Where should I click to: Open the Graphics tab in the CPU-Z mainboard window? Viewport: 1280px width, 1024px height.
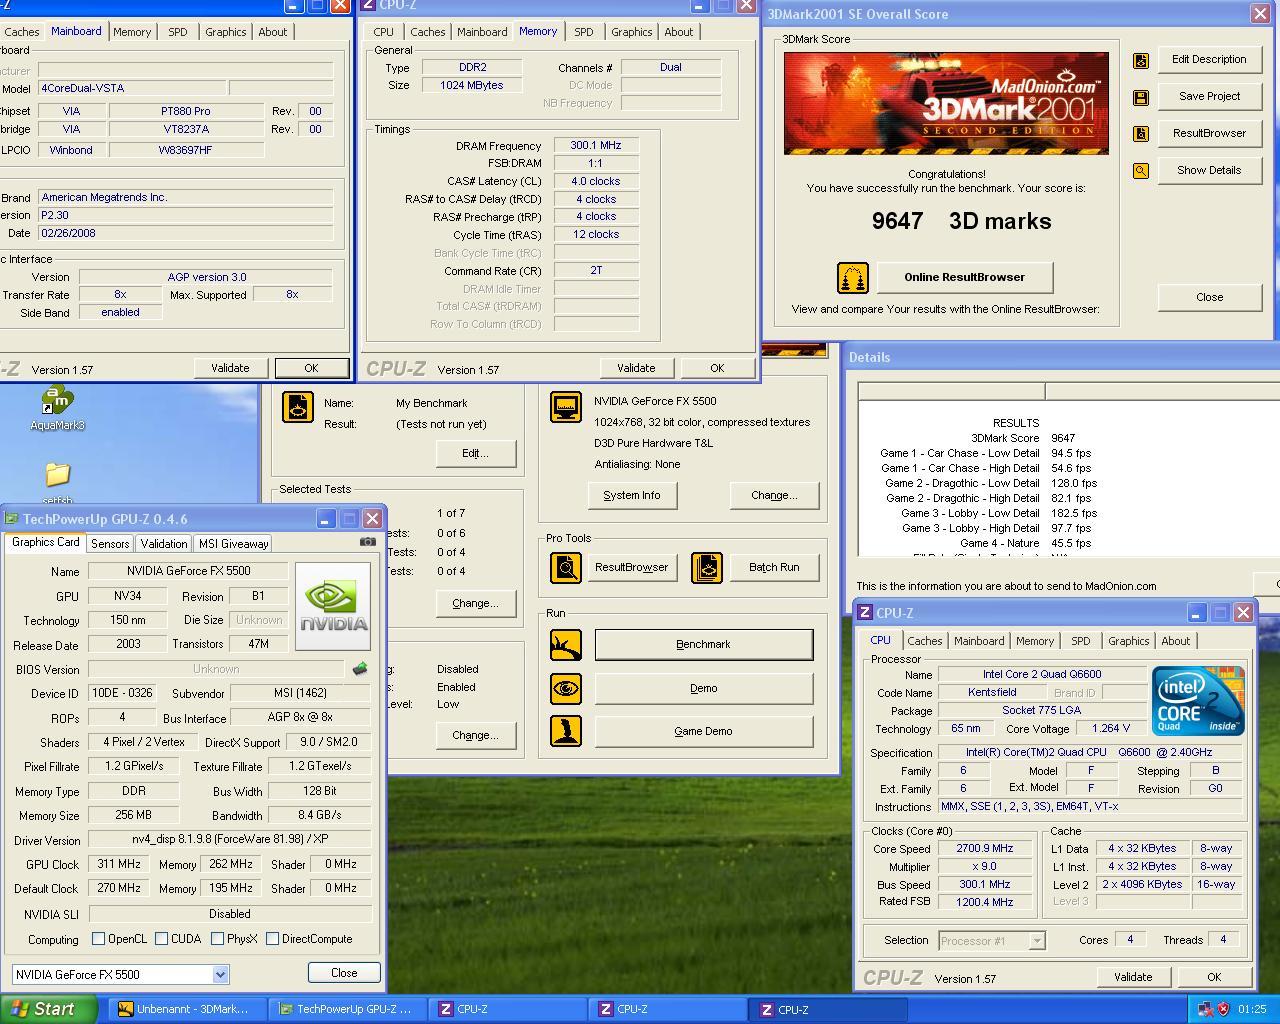[226, 32]
